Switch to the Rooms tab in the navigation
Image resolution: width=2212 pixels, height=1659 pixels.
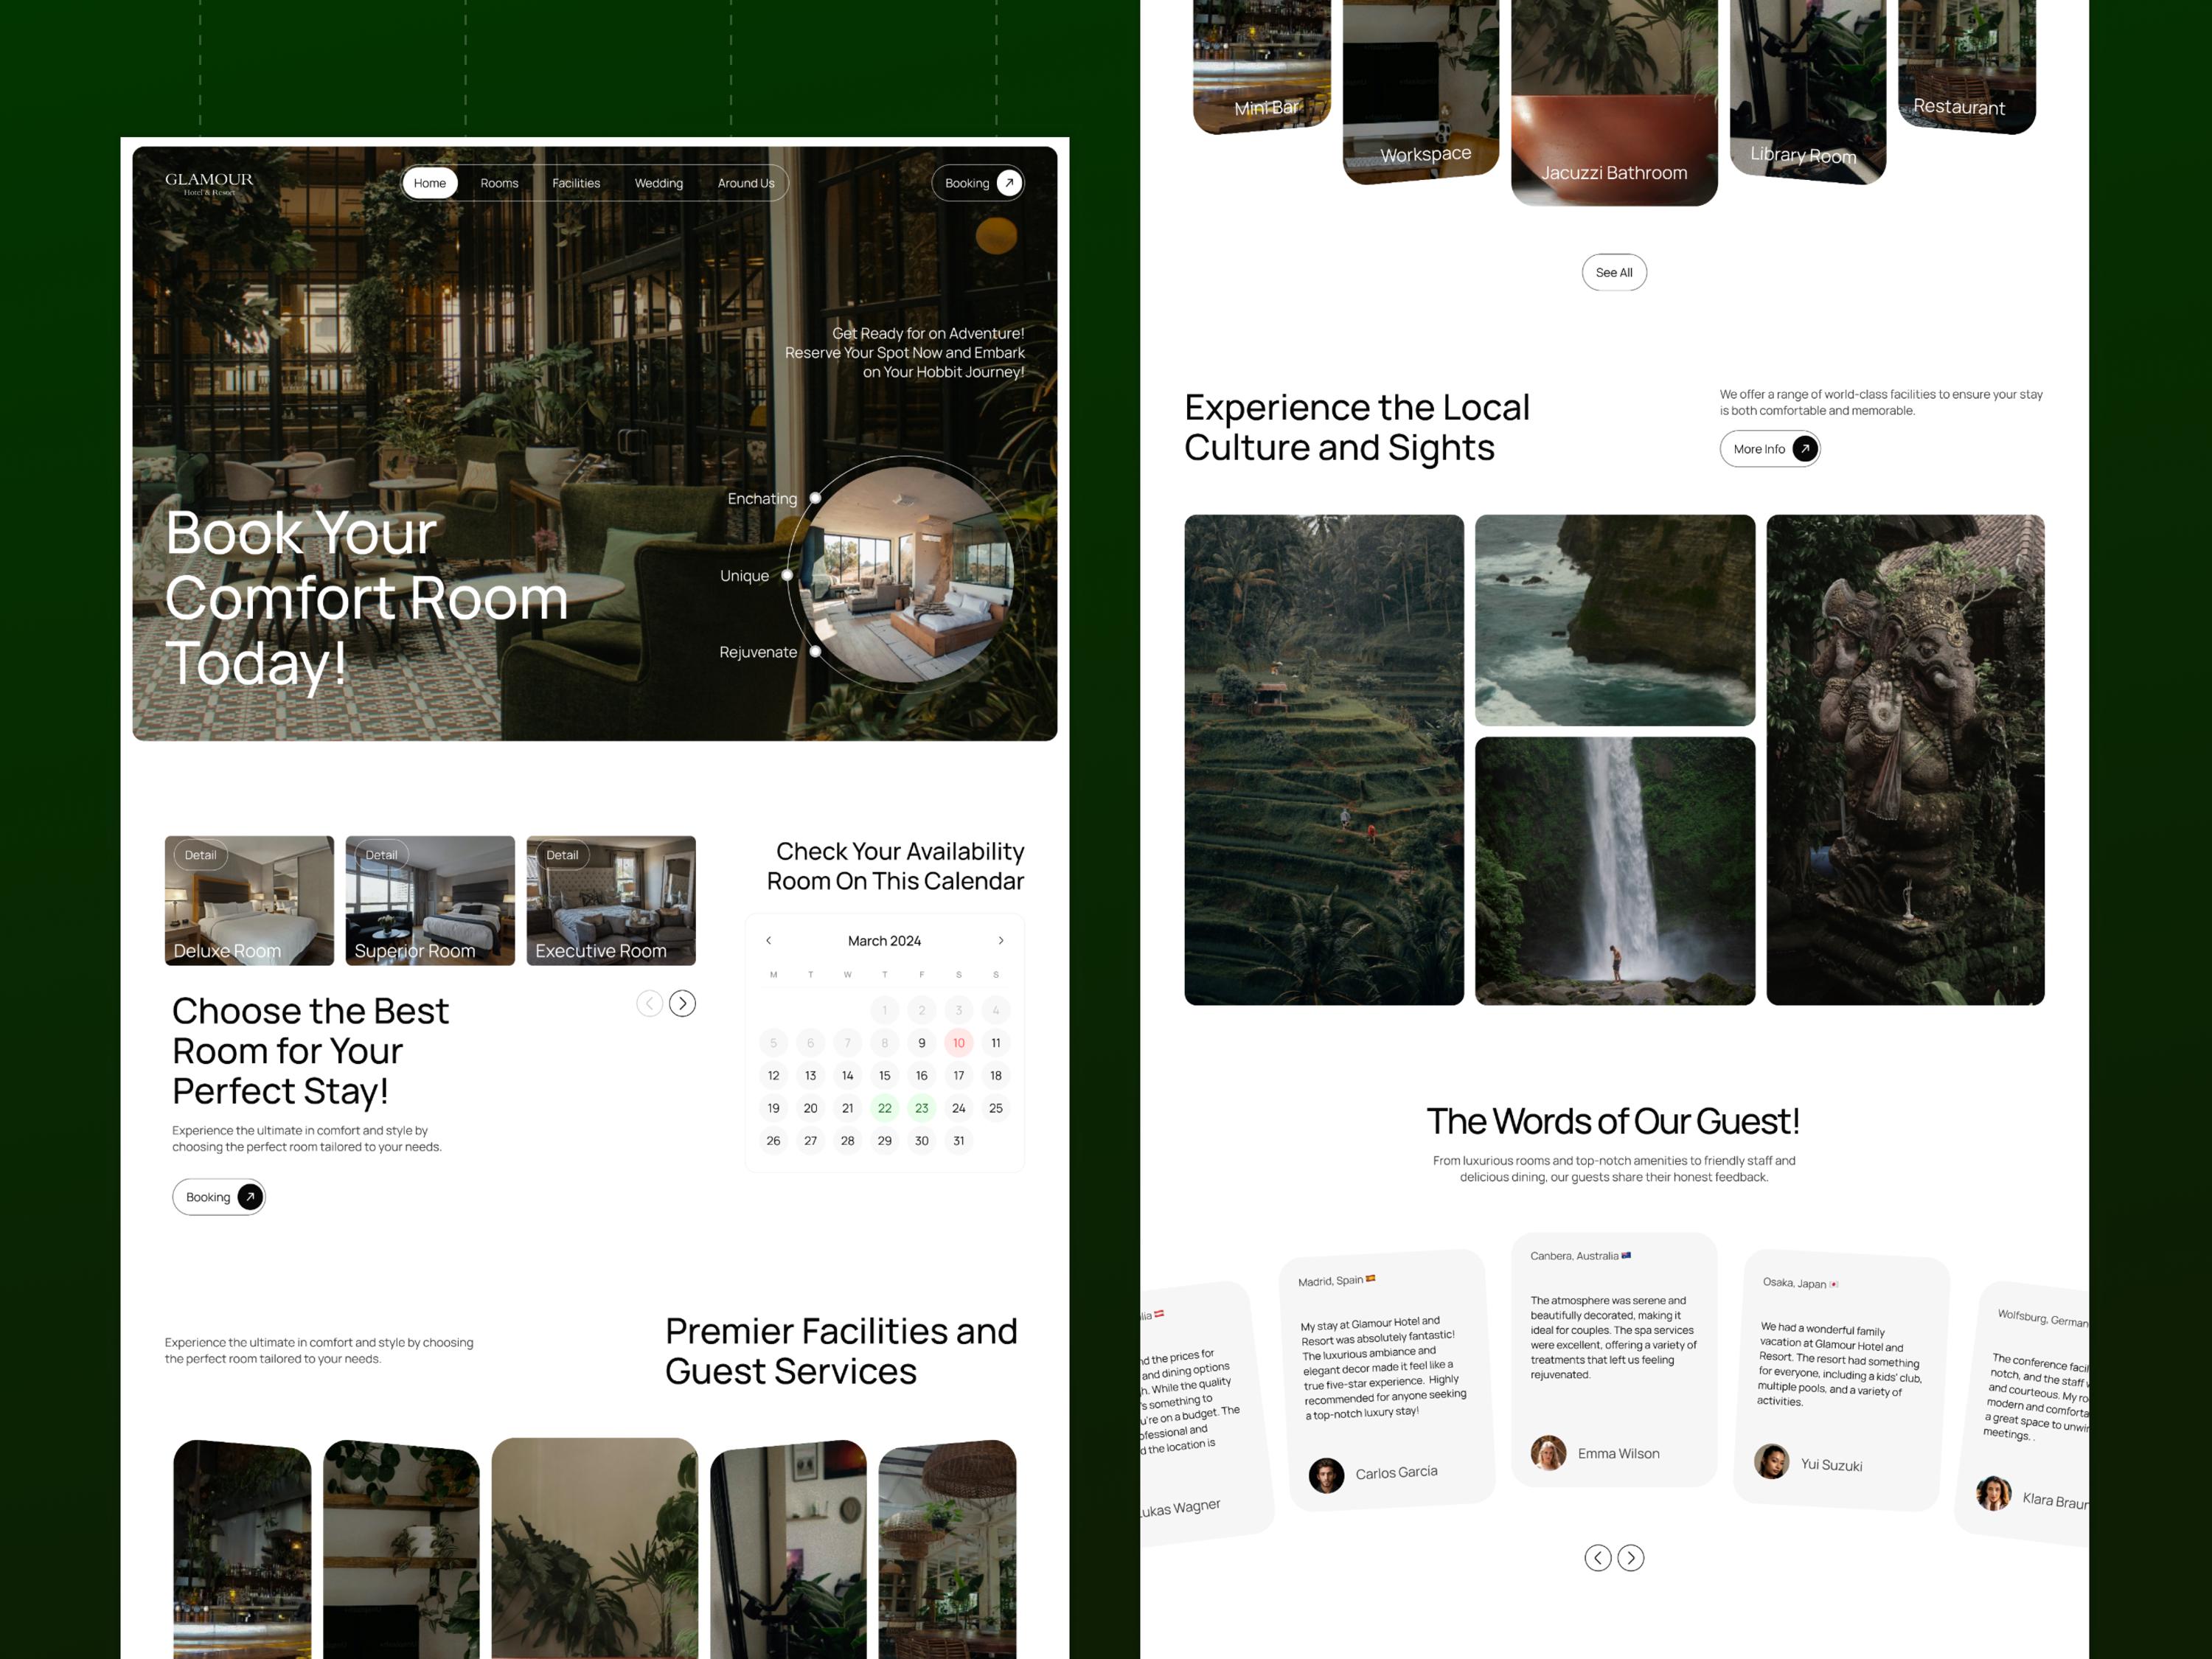click(498, 183)
